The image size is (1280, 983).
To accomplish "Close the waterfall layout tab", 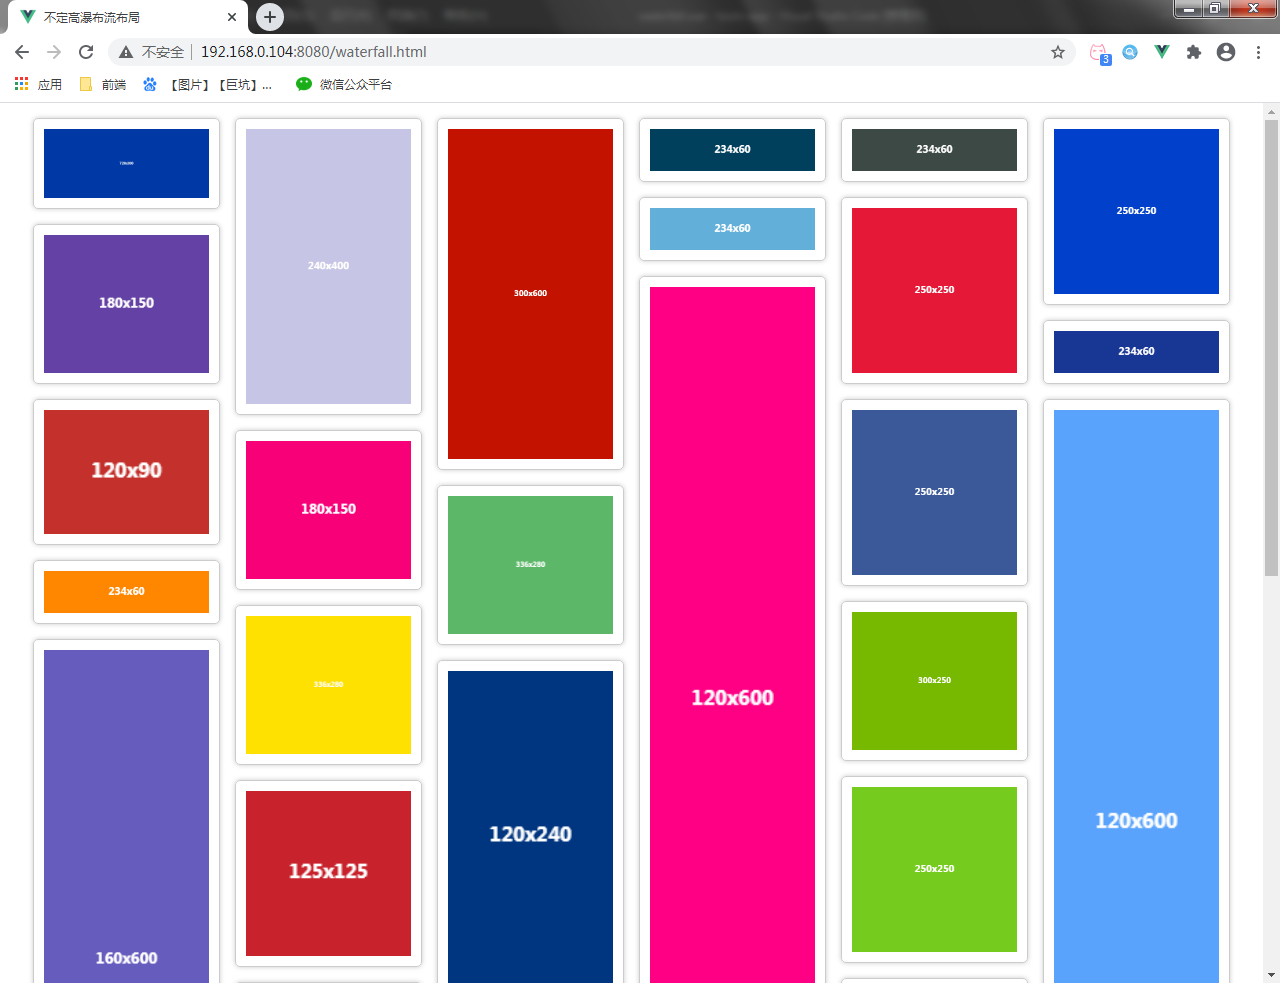I will (x=232, y=17).
